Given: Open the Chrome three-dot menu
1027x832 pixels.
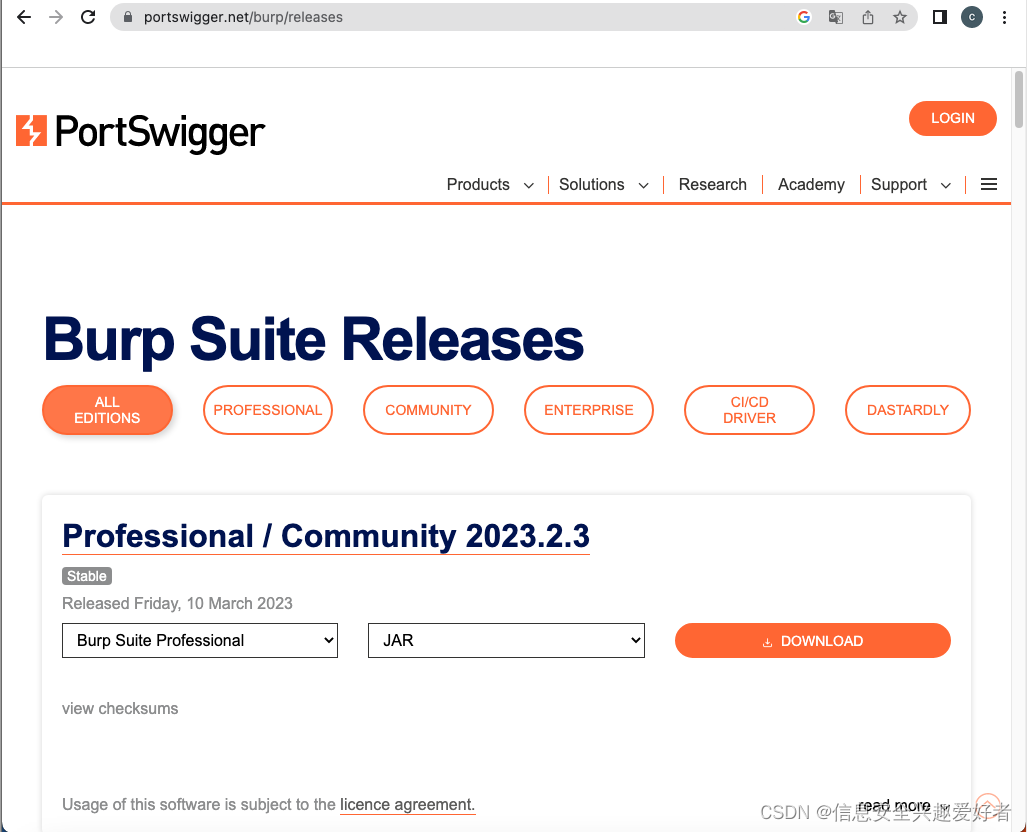Looking at the screenshot, I should point(1004,17).
